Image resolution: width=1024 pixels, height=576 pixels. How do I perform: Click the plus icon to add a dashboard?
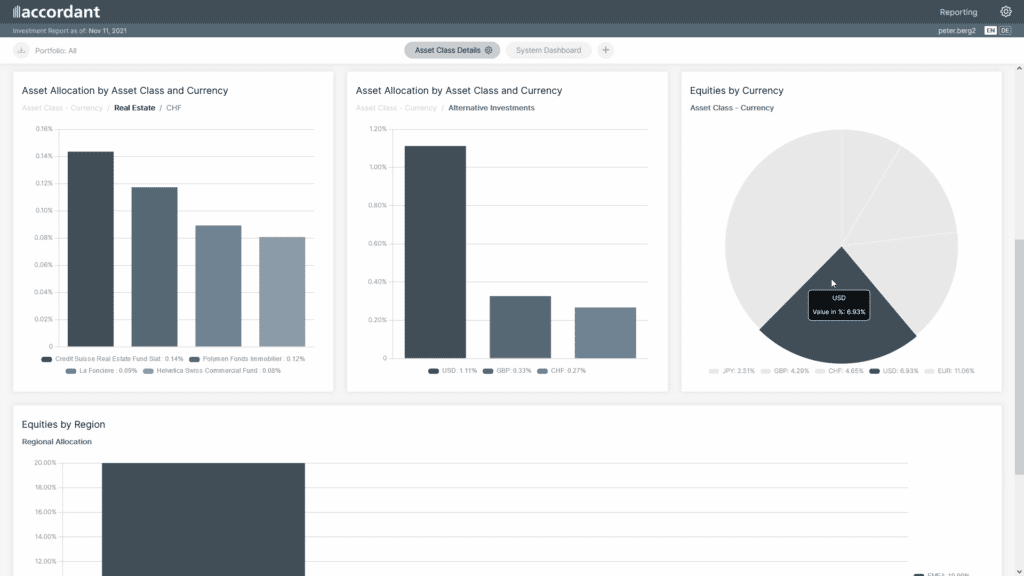(x=605, y=49)
